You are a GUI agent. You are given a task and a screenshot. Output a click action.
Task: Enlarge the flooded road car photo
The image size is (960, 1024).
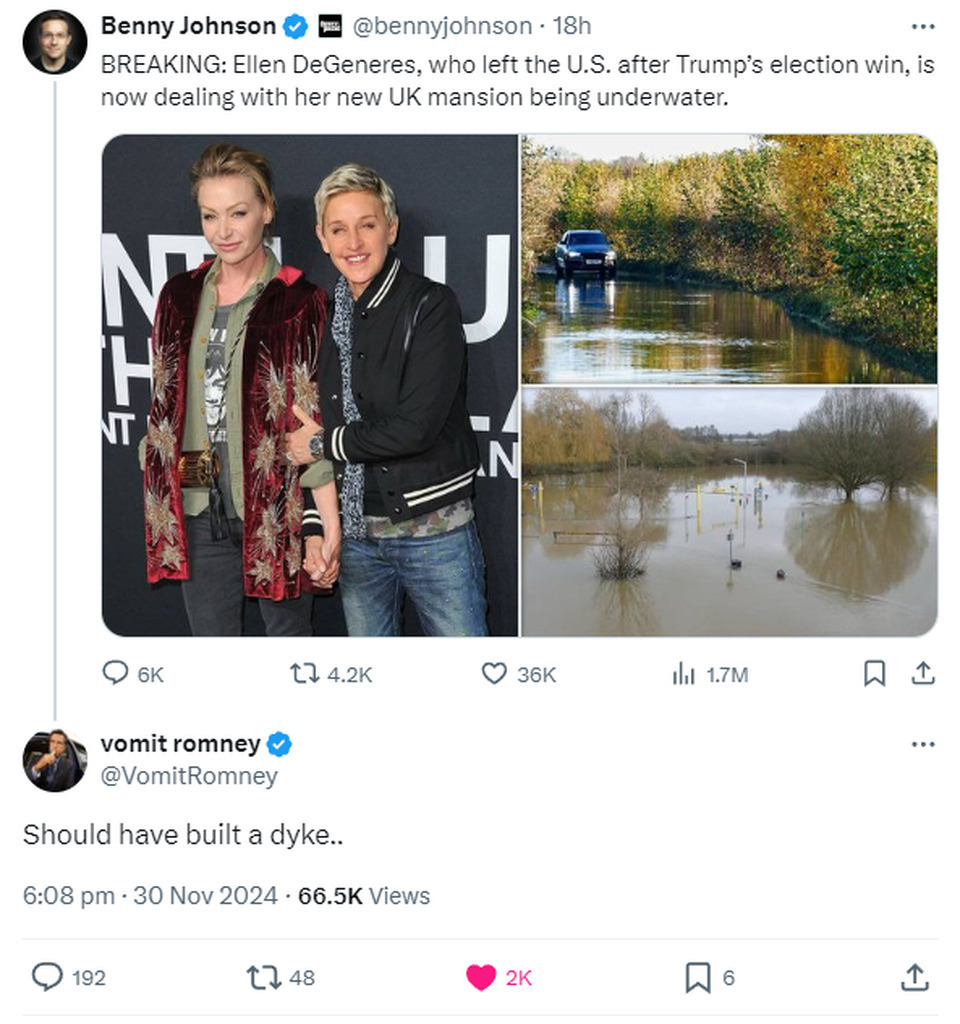(729, 259)
